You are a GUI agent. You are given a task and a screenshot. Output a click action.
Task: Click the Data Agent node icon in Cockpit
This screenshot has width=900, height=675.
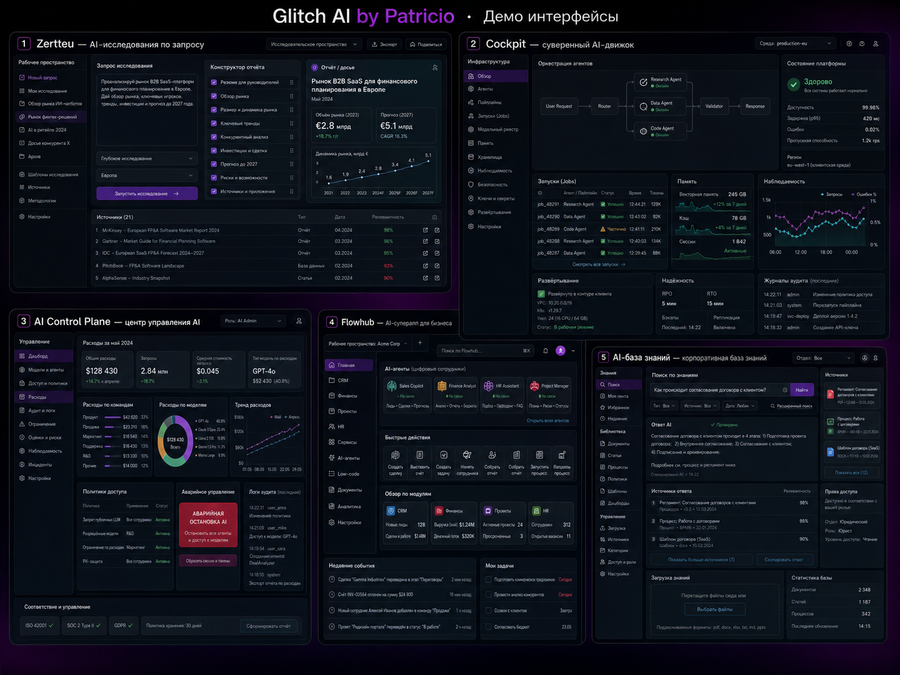pos(643,106)
